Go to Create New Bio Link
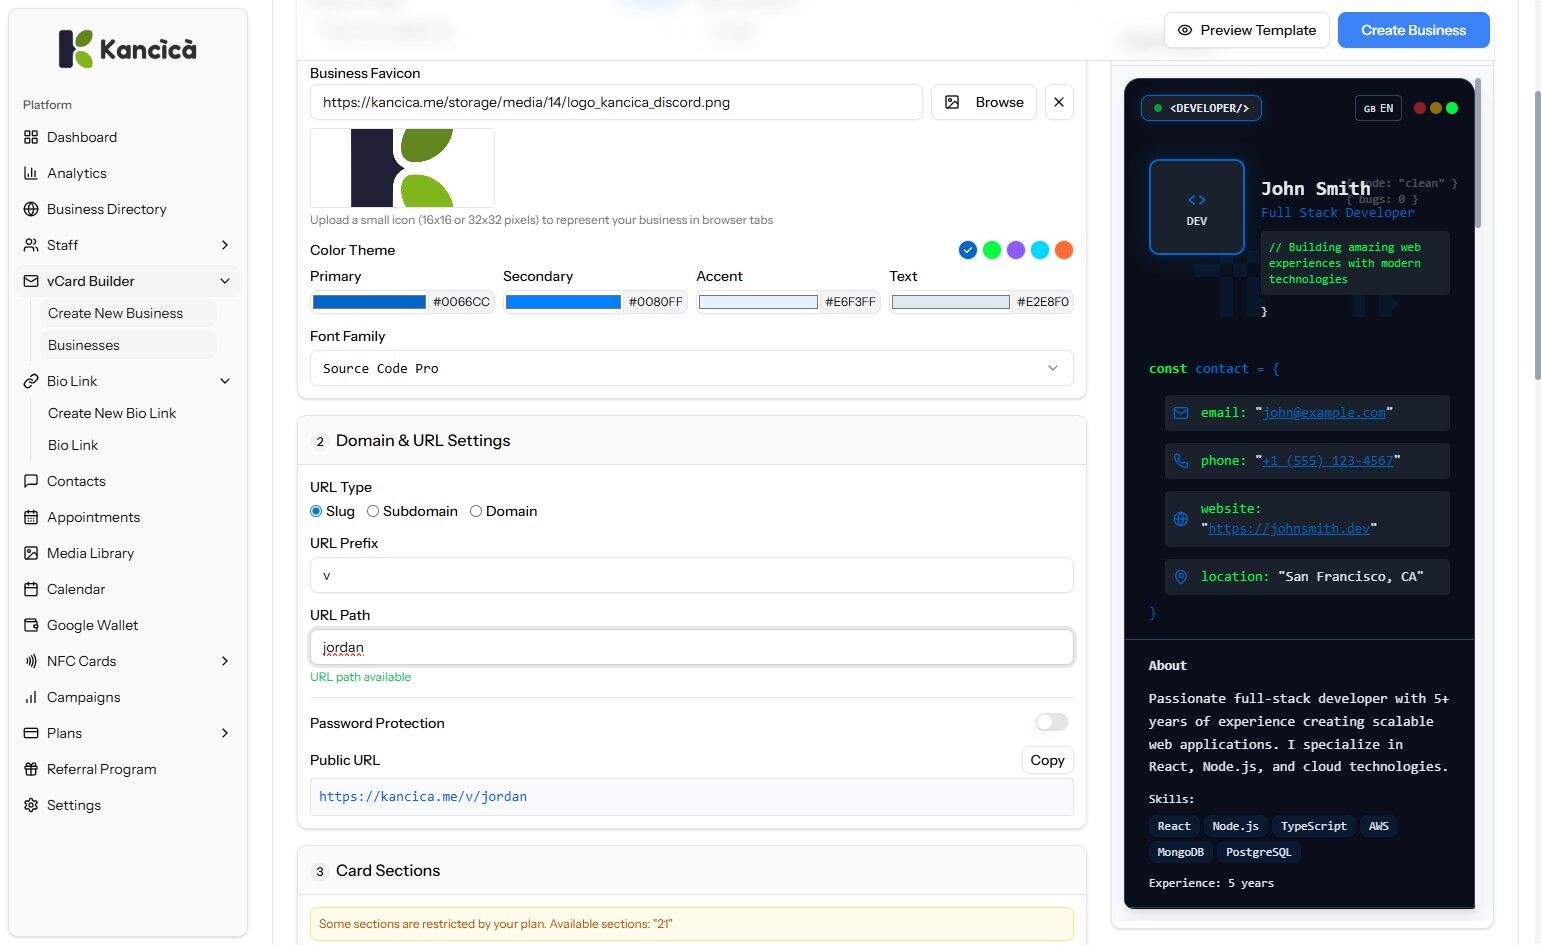The height and width of the screenshot is (945, 1541). click(x=112, y=413)
